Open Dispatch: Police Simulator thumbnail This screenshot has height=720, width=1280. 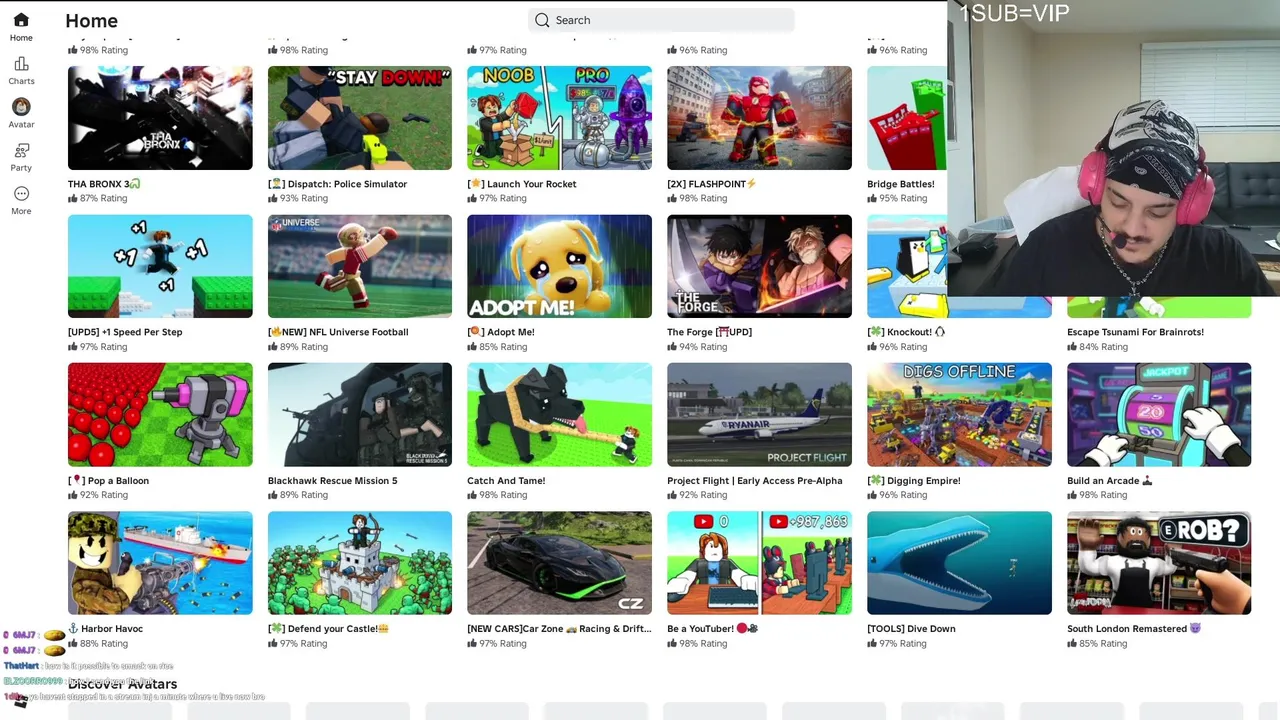pyautogui.click(x=360, y=118)
